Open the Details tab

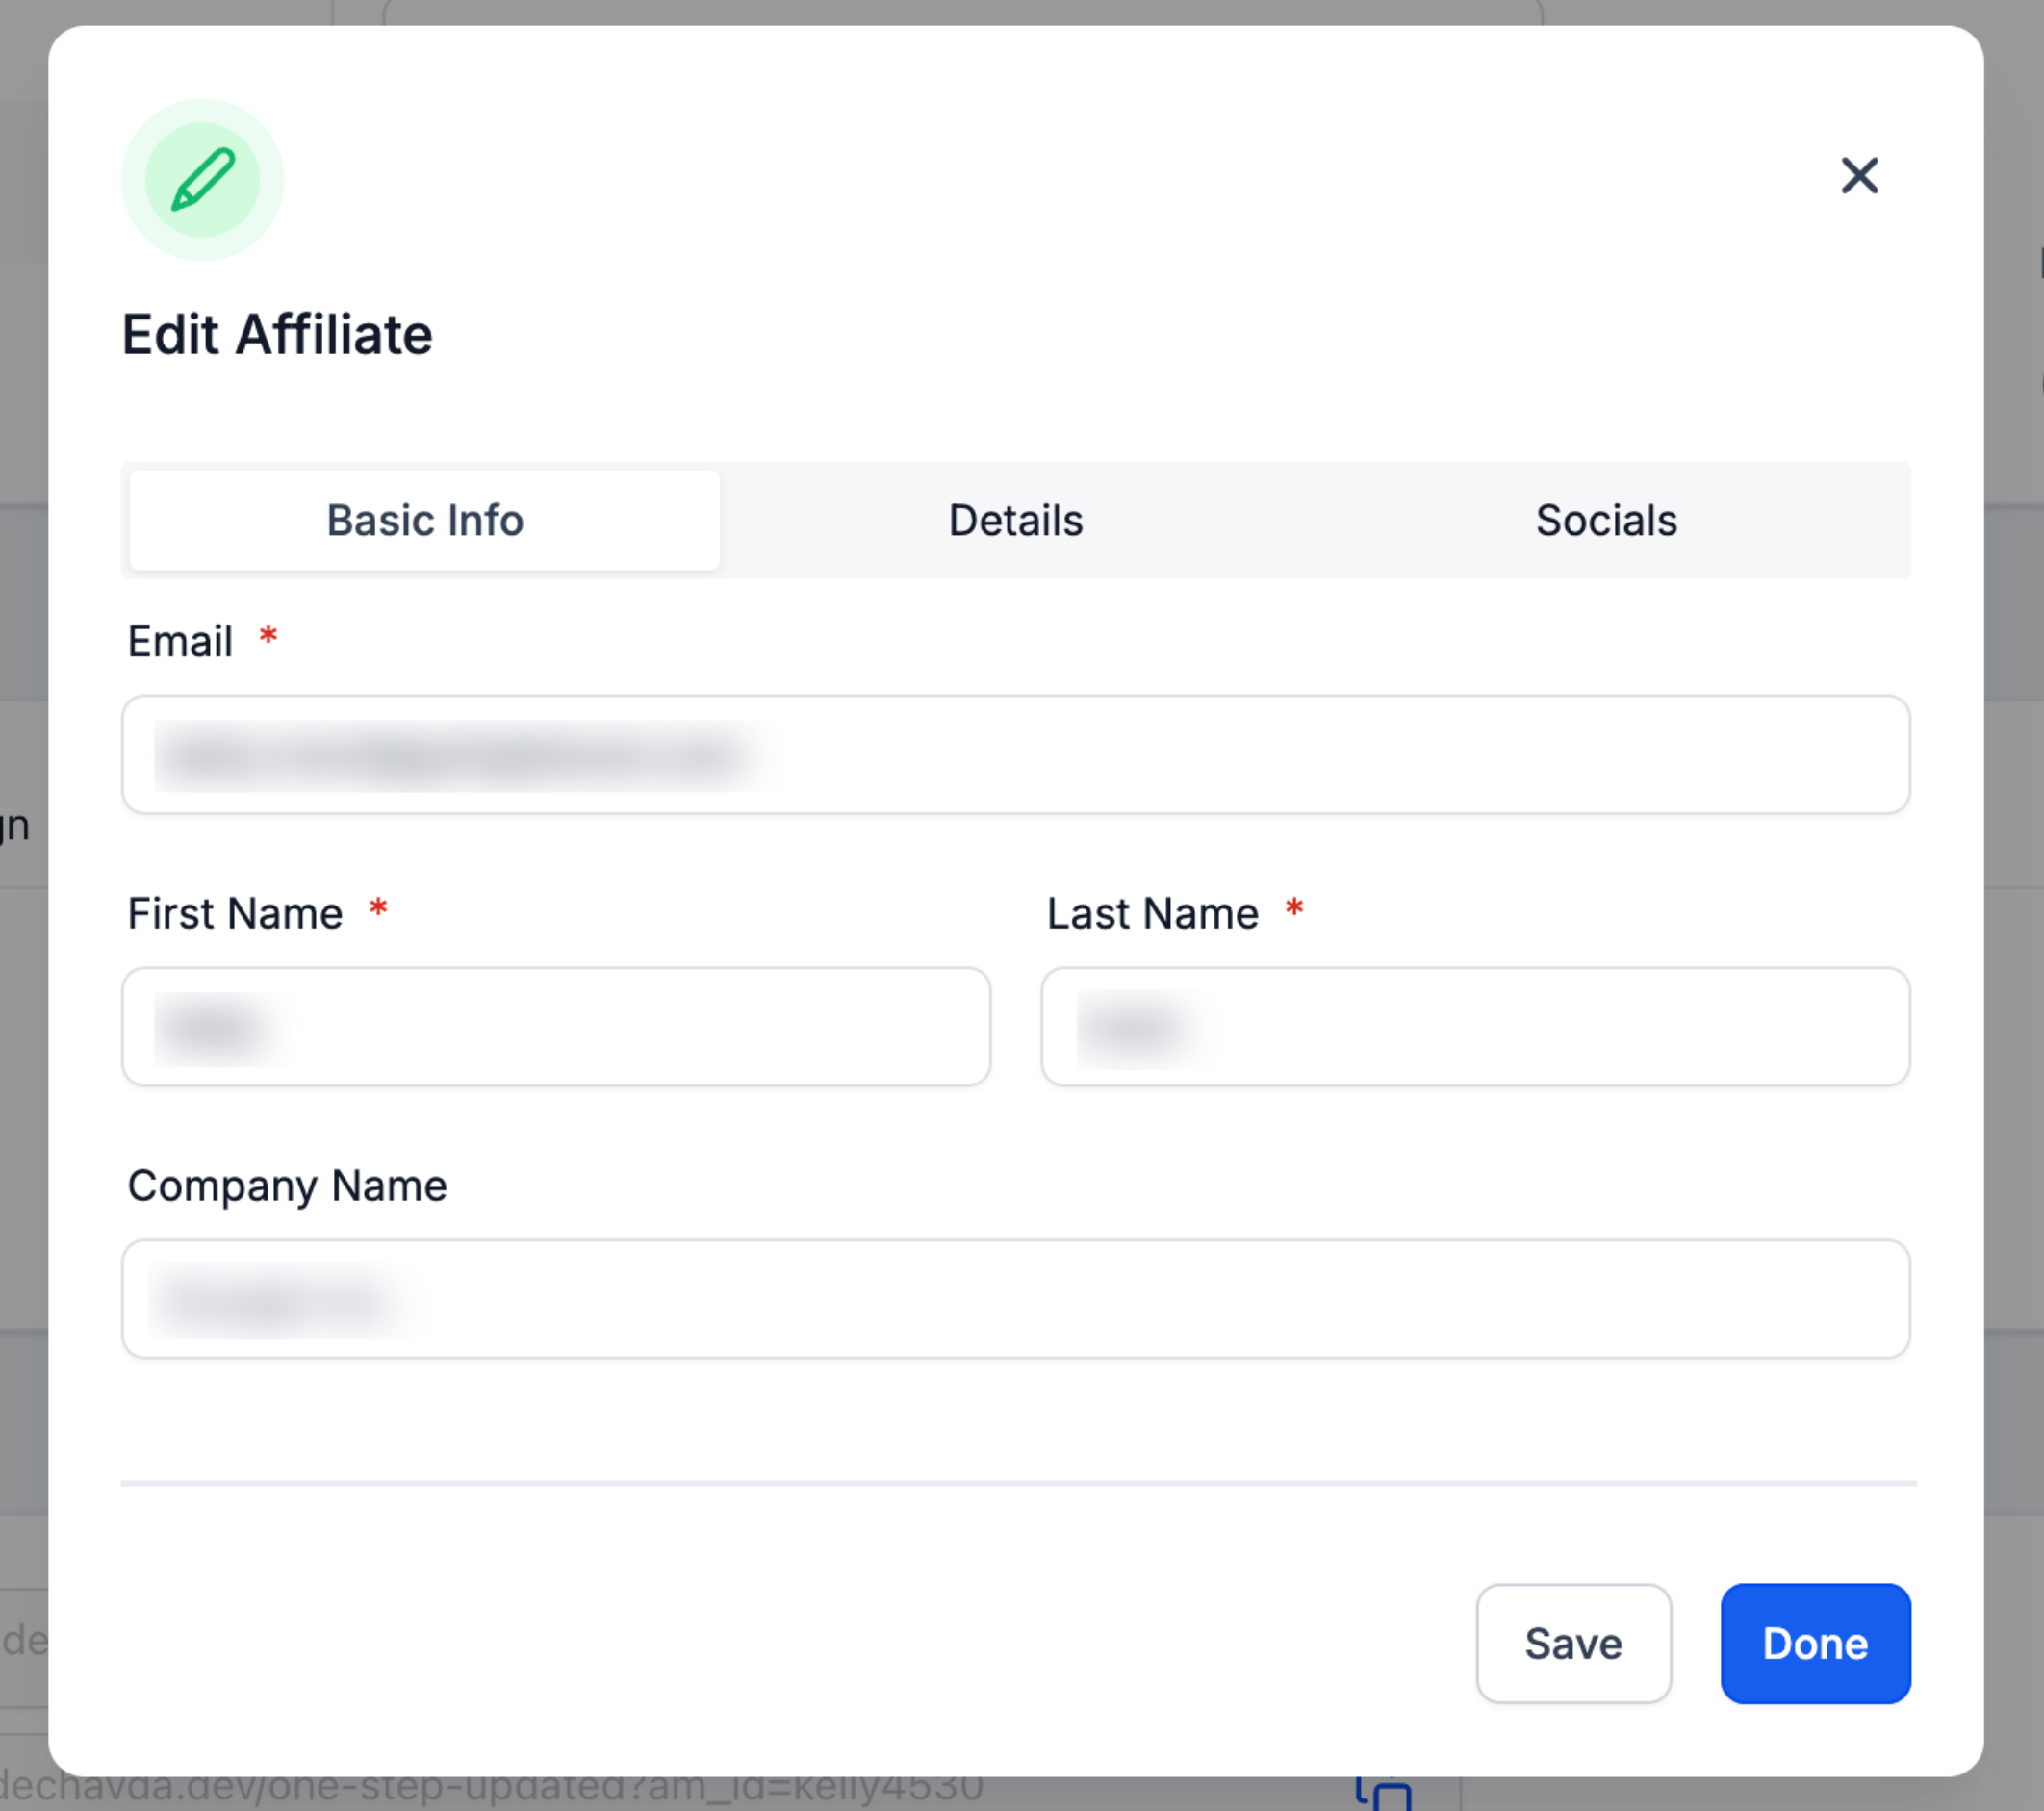pyautogui.click(x=1015, y=520)
